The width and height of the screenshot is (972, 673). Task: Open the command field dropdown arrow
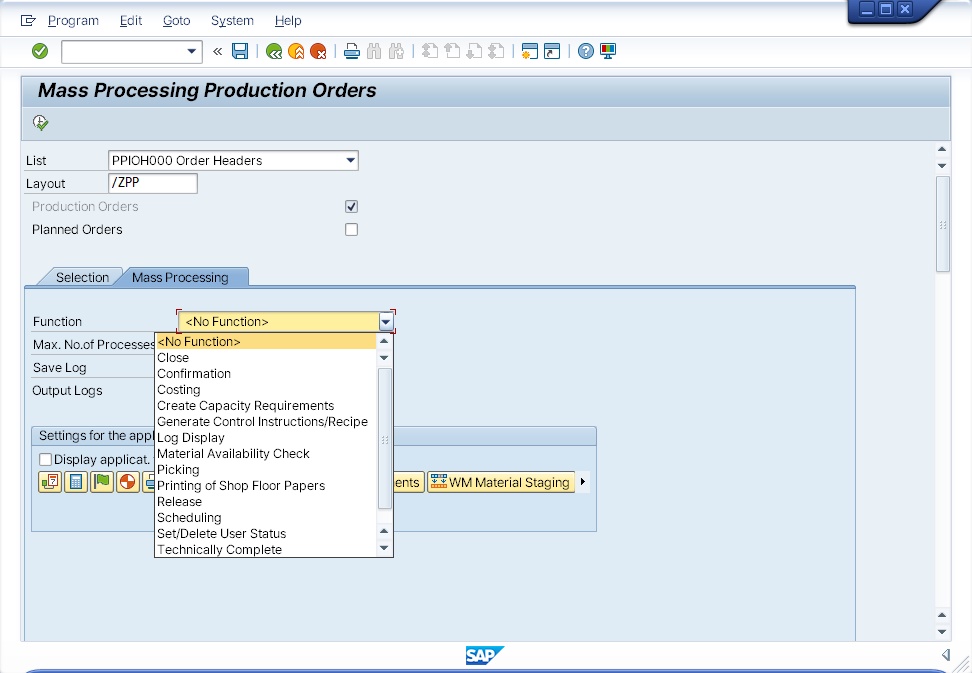tap(192, 51)
